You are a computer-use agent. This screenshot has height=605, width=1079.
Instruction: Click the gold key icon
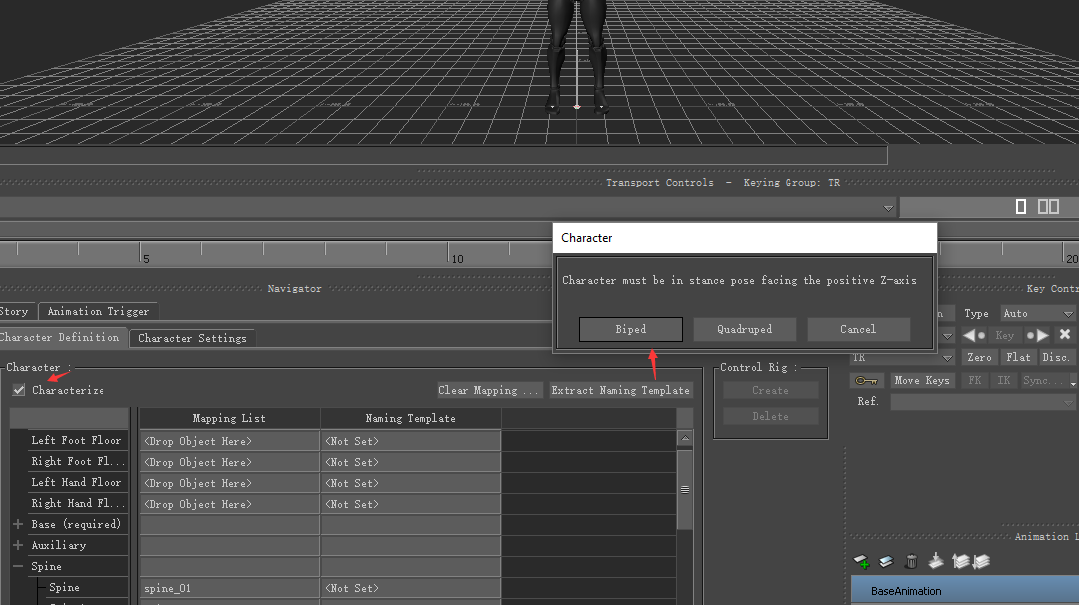tap(866, 381)
